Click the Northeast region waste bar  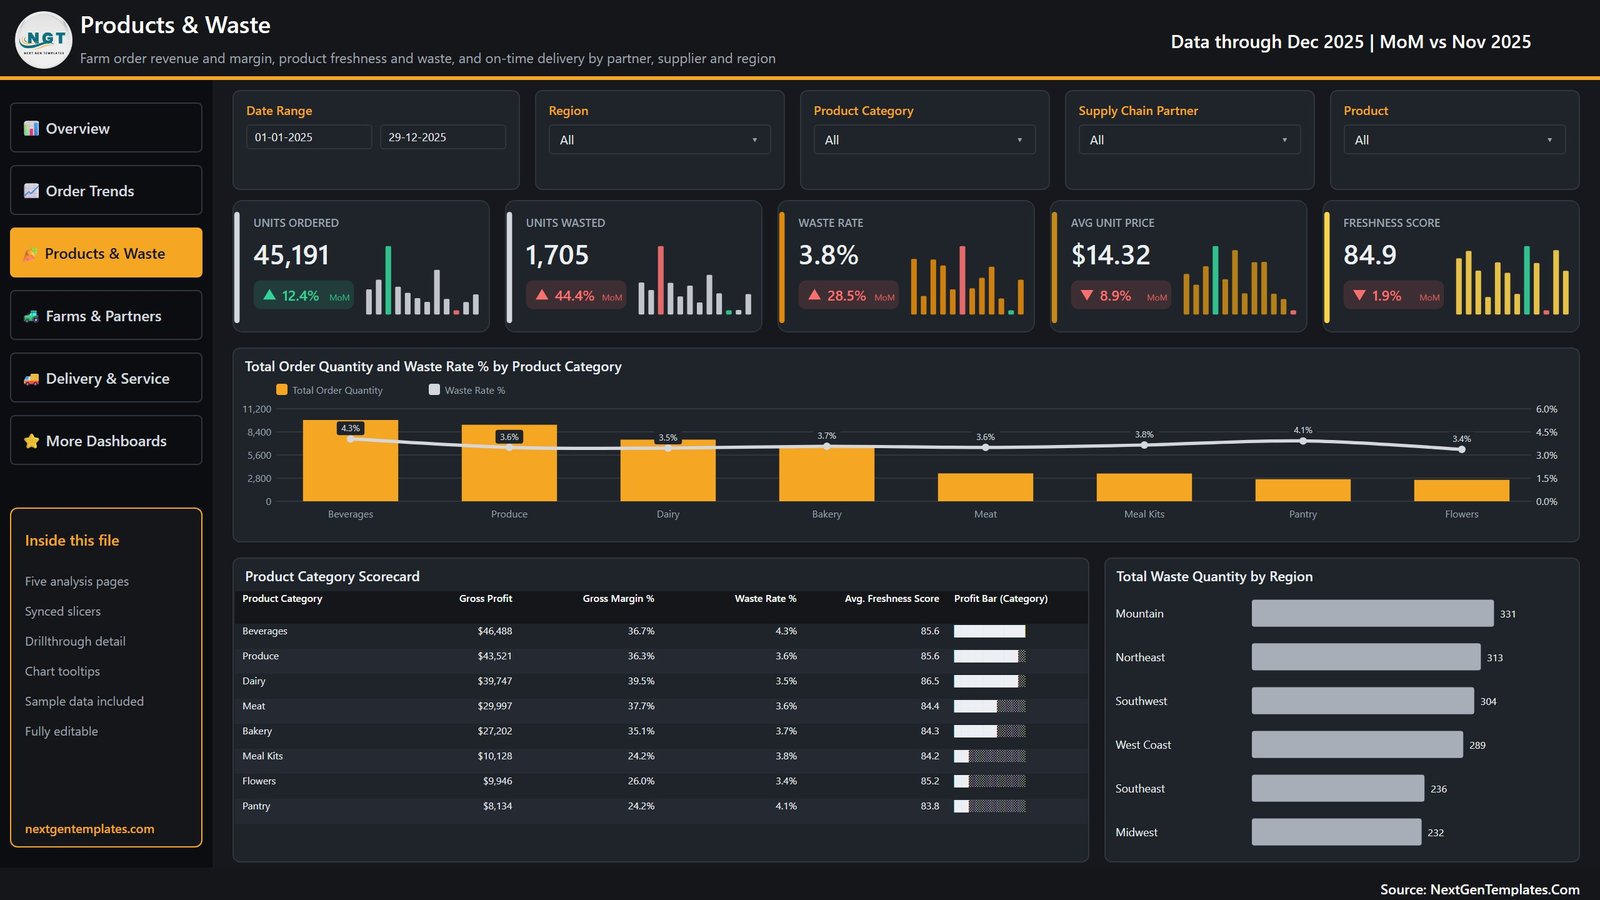[1366, 657]
